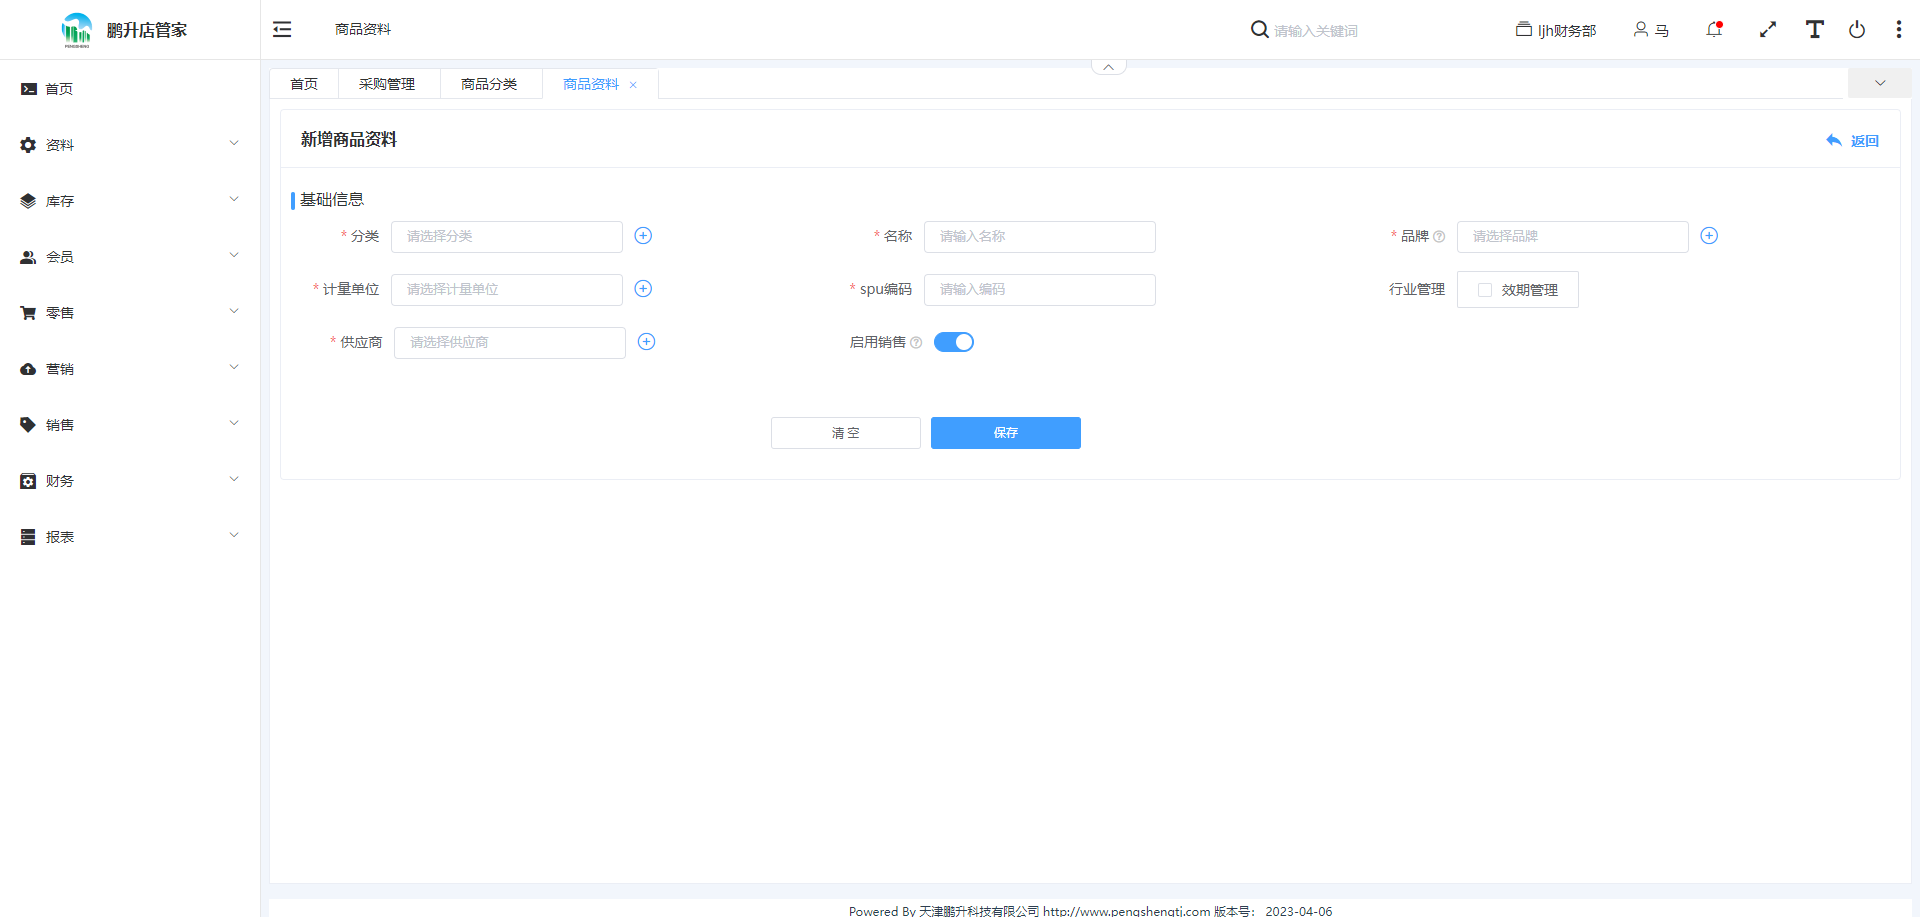This screenshot has width=1920, height=923.
Task: Click the 资料 gear icon in sidebar
Action: [x=28, y=145]
